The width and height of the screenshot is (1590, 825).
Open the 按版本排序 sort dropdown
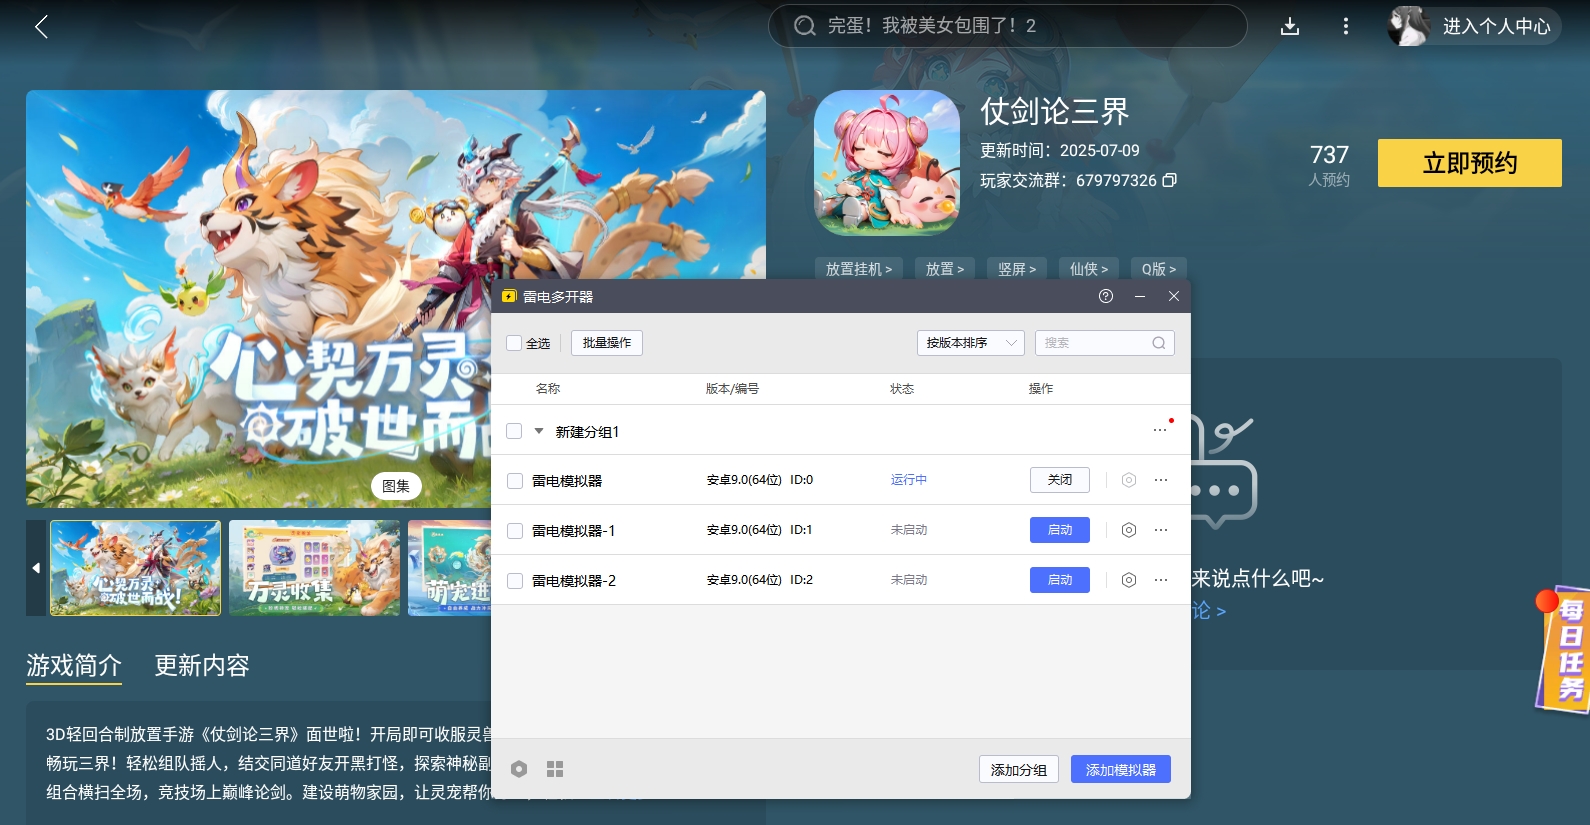pos(970,343)
